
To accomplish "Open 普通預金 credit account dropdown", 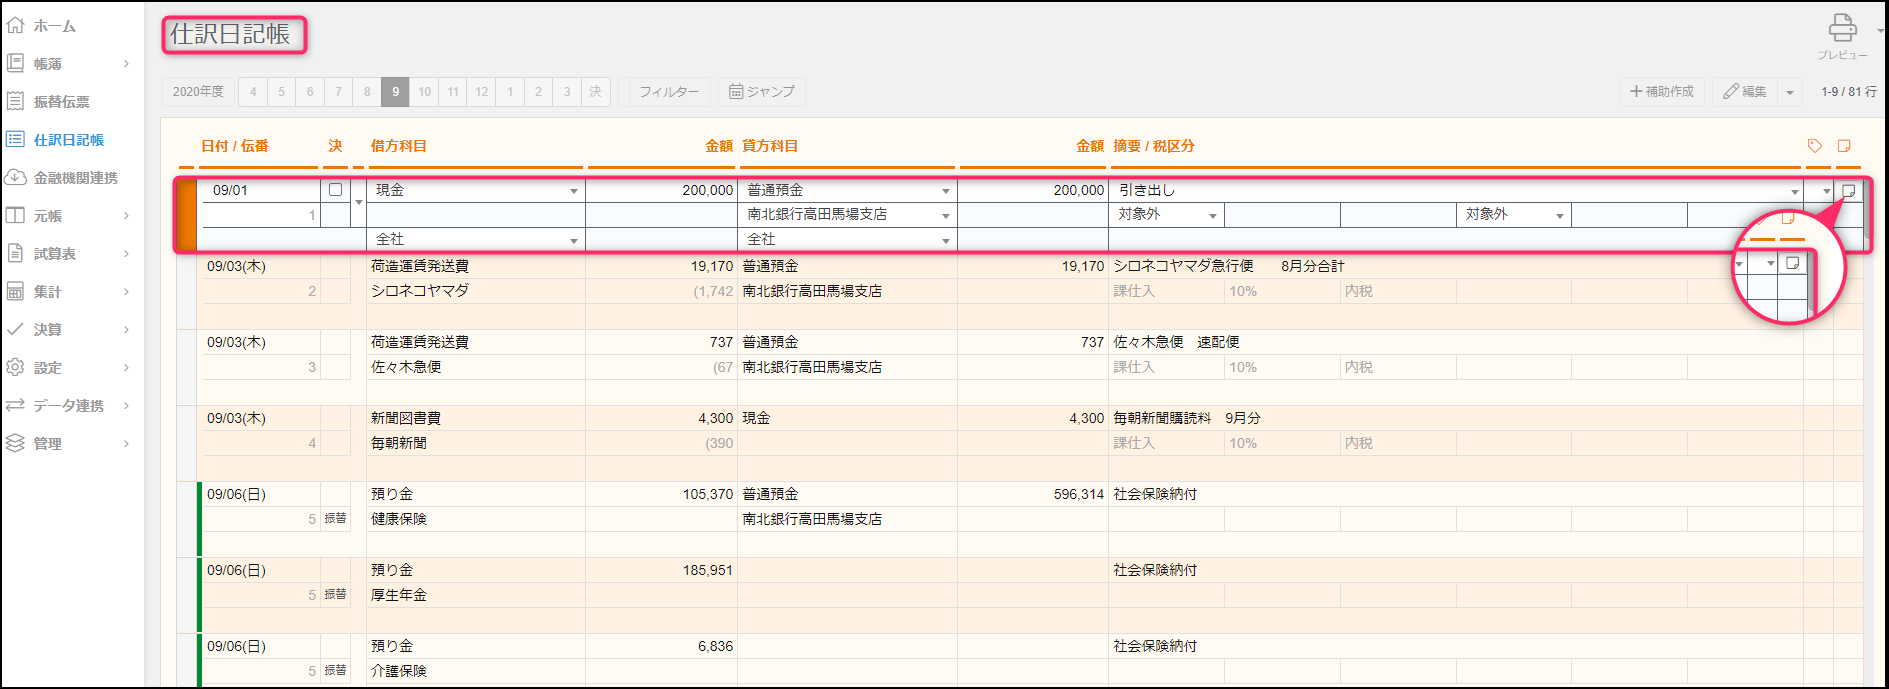I will (x=945, y=191).
